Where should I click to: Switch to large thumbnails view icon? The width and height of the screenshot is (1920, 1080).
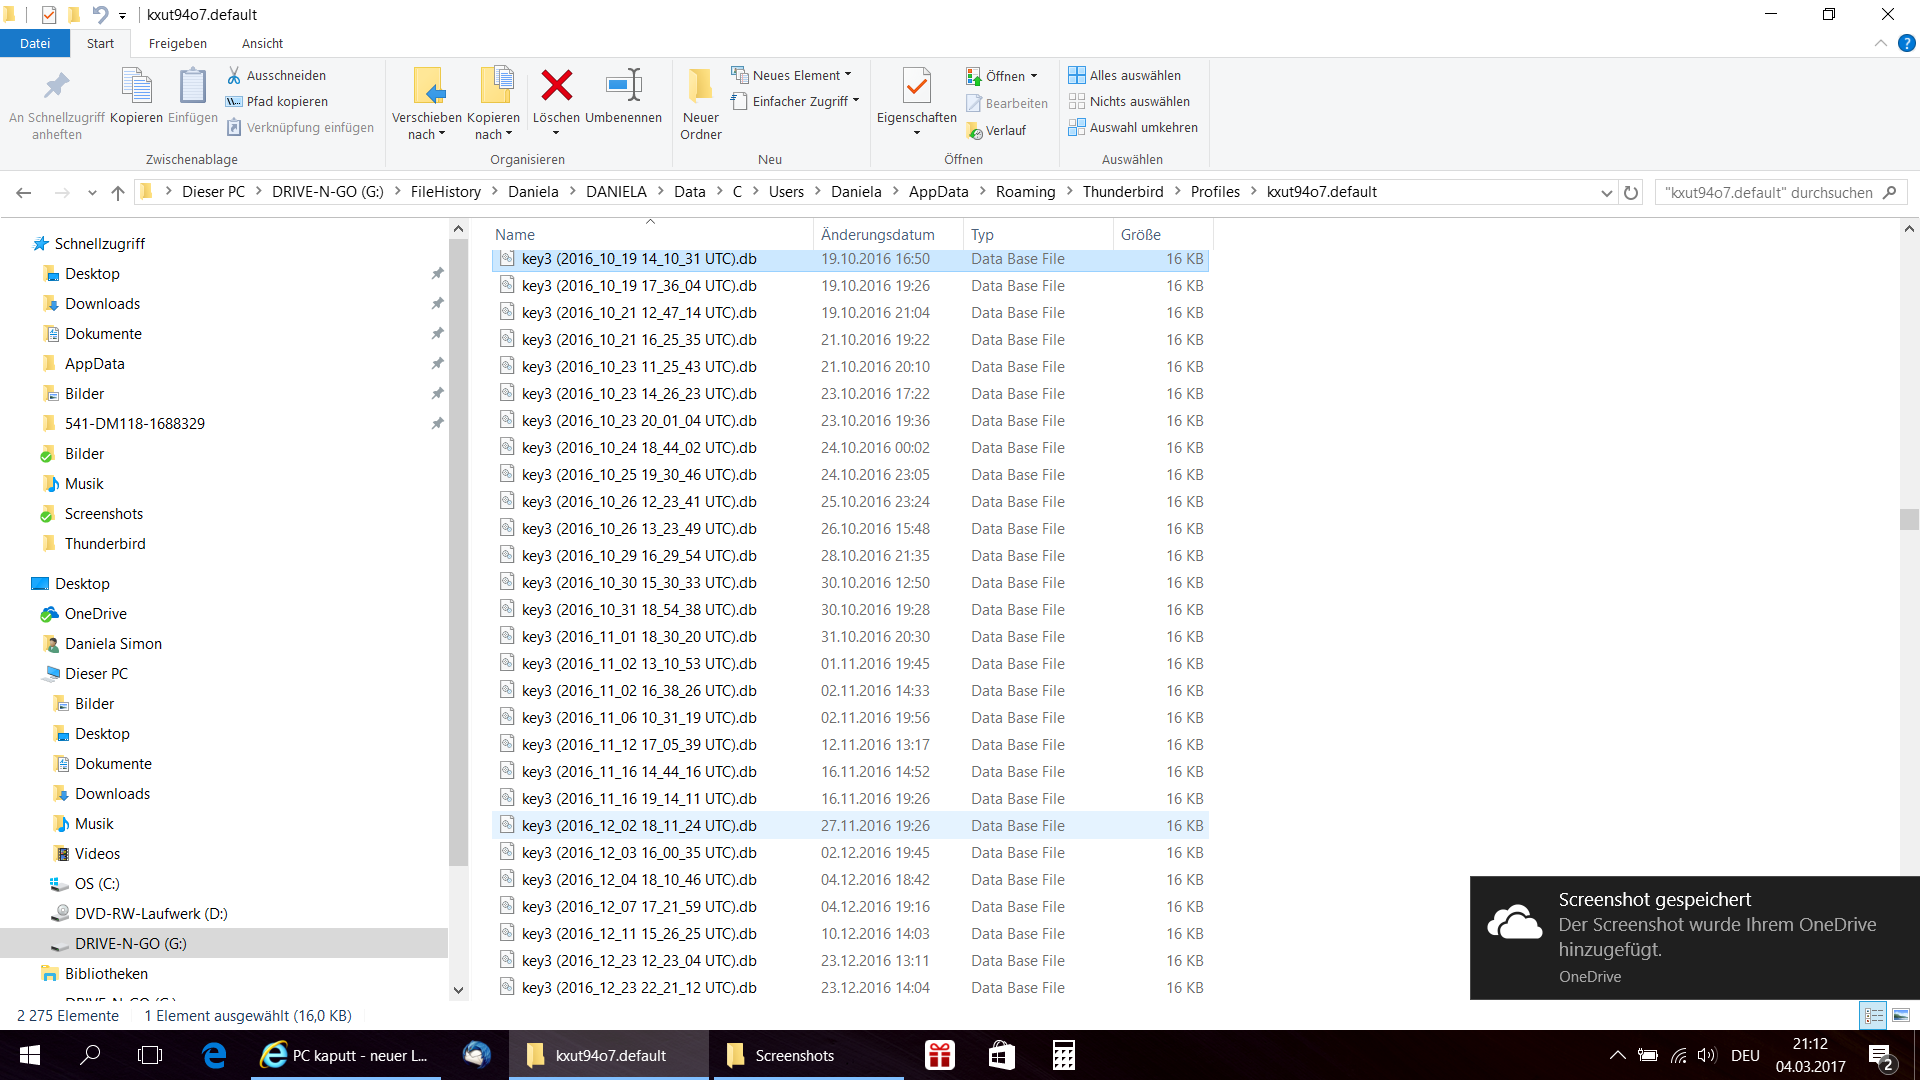click(1901, 1015)
